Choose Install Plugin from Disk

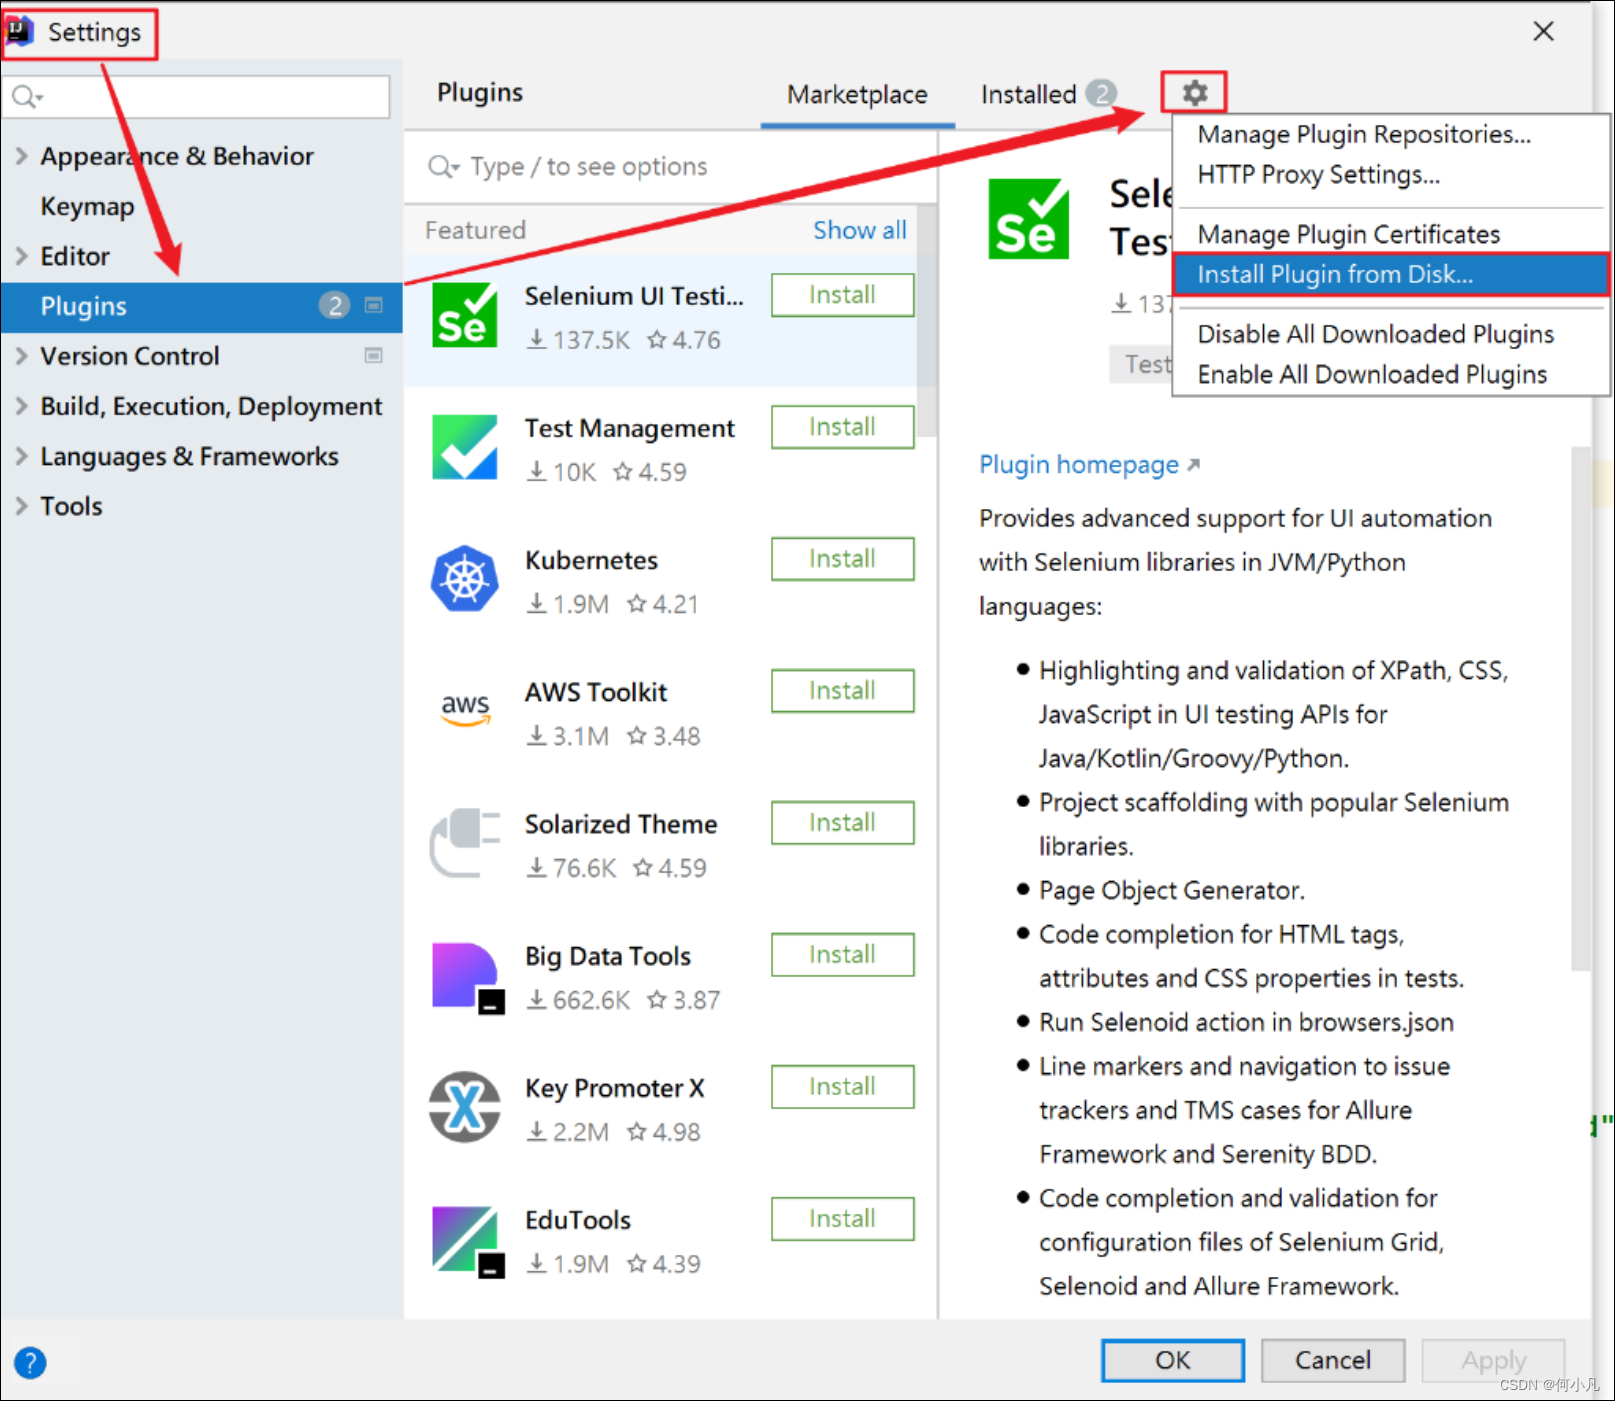coord(1391,274)
